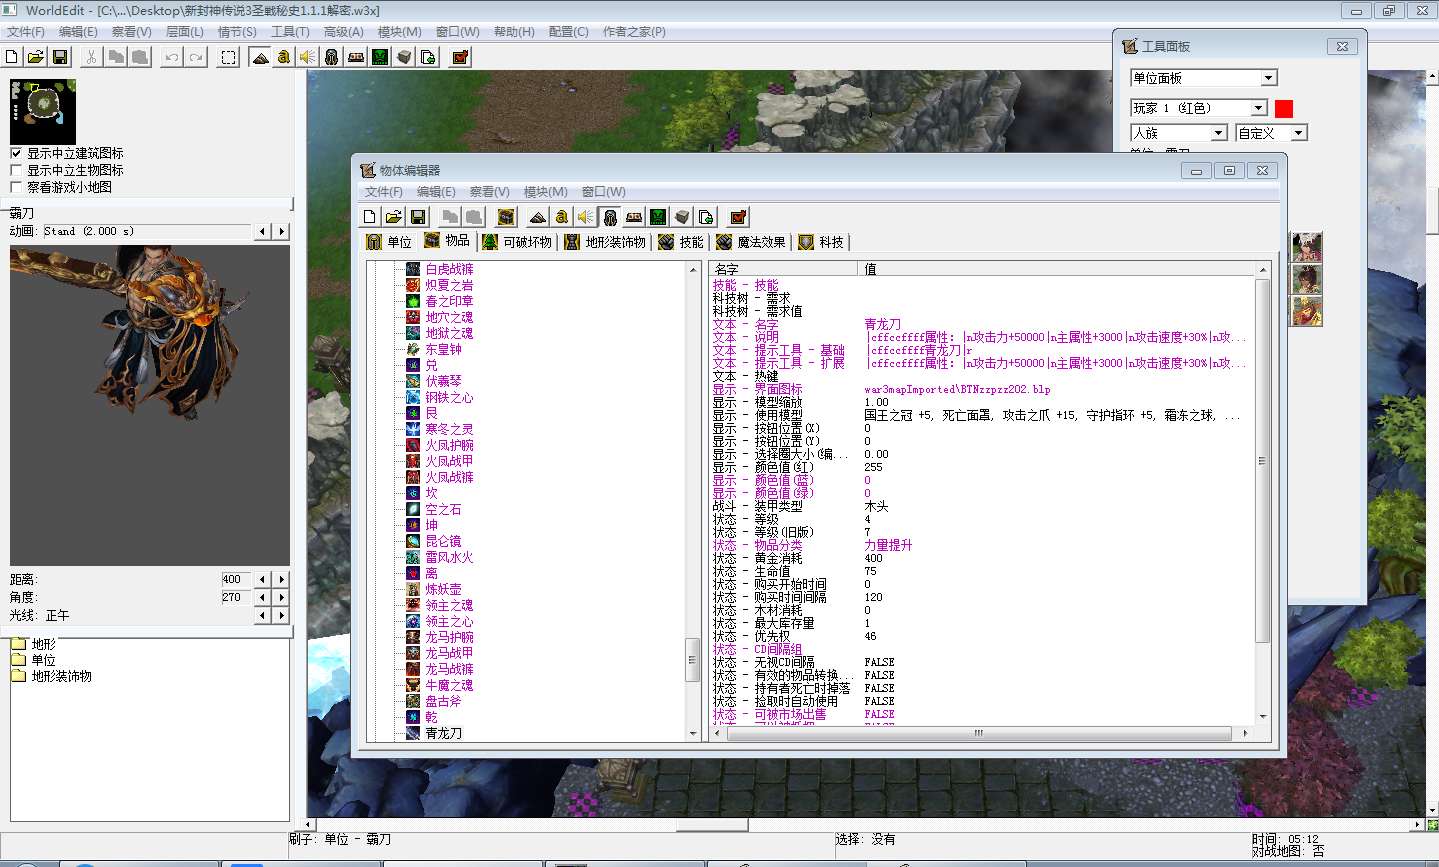Open the Object Manager from main toolbar
This screenshot has height=867, width=1439.
click(x=404, y=57)
